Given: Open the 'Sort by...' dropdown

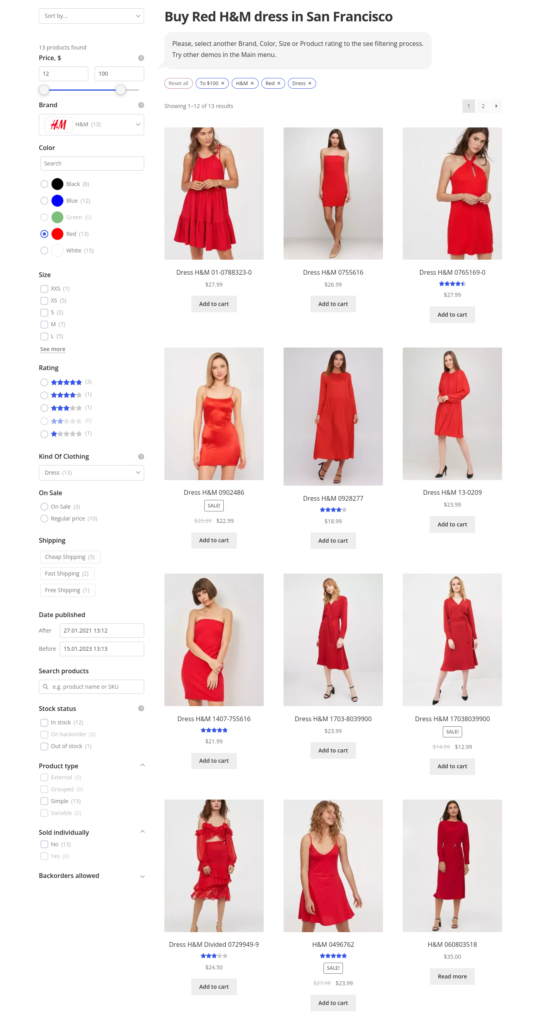Looking at the screenshot, I should 91,16.
